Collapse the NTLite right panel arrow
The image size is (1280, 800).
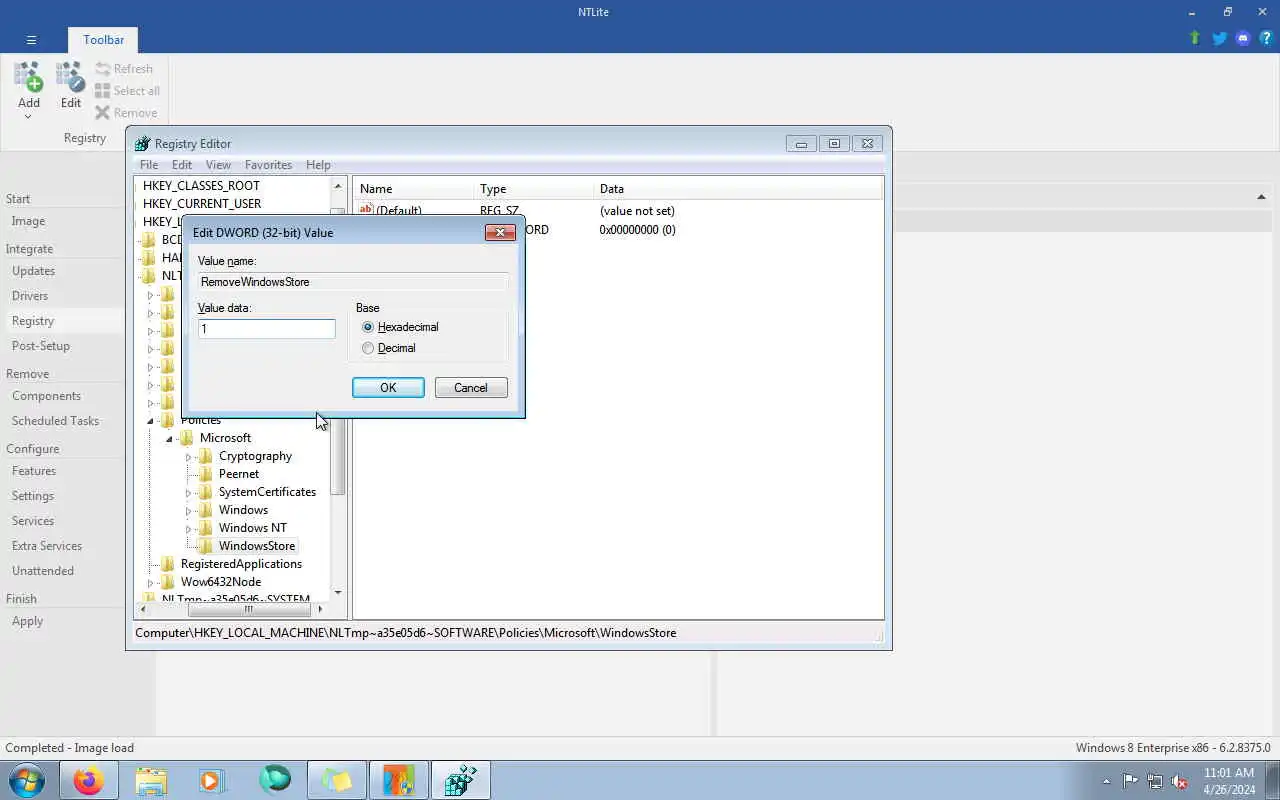[x=1261, y=197]
